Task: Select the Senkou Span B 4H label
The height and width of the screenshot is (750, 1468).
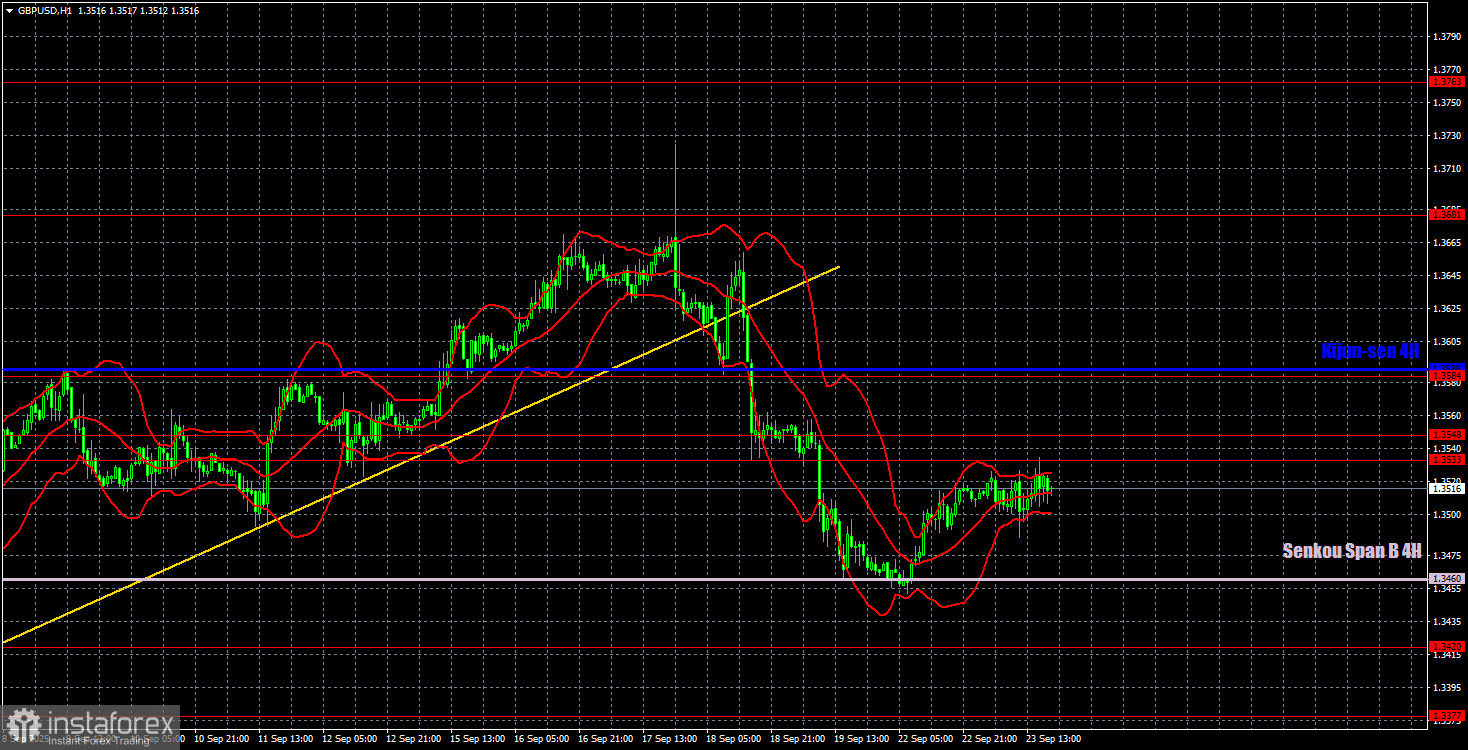Action: 1352,551
